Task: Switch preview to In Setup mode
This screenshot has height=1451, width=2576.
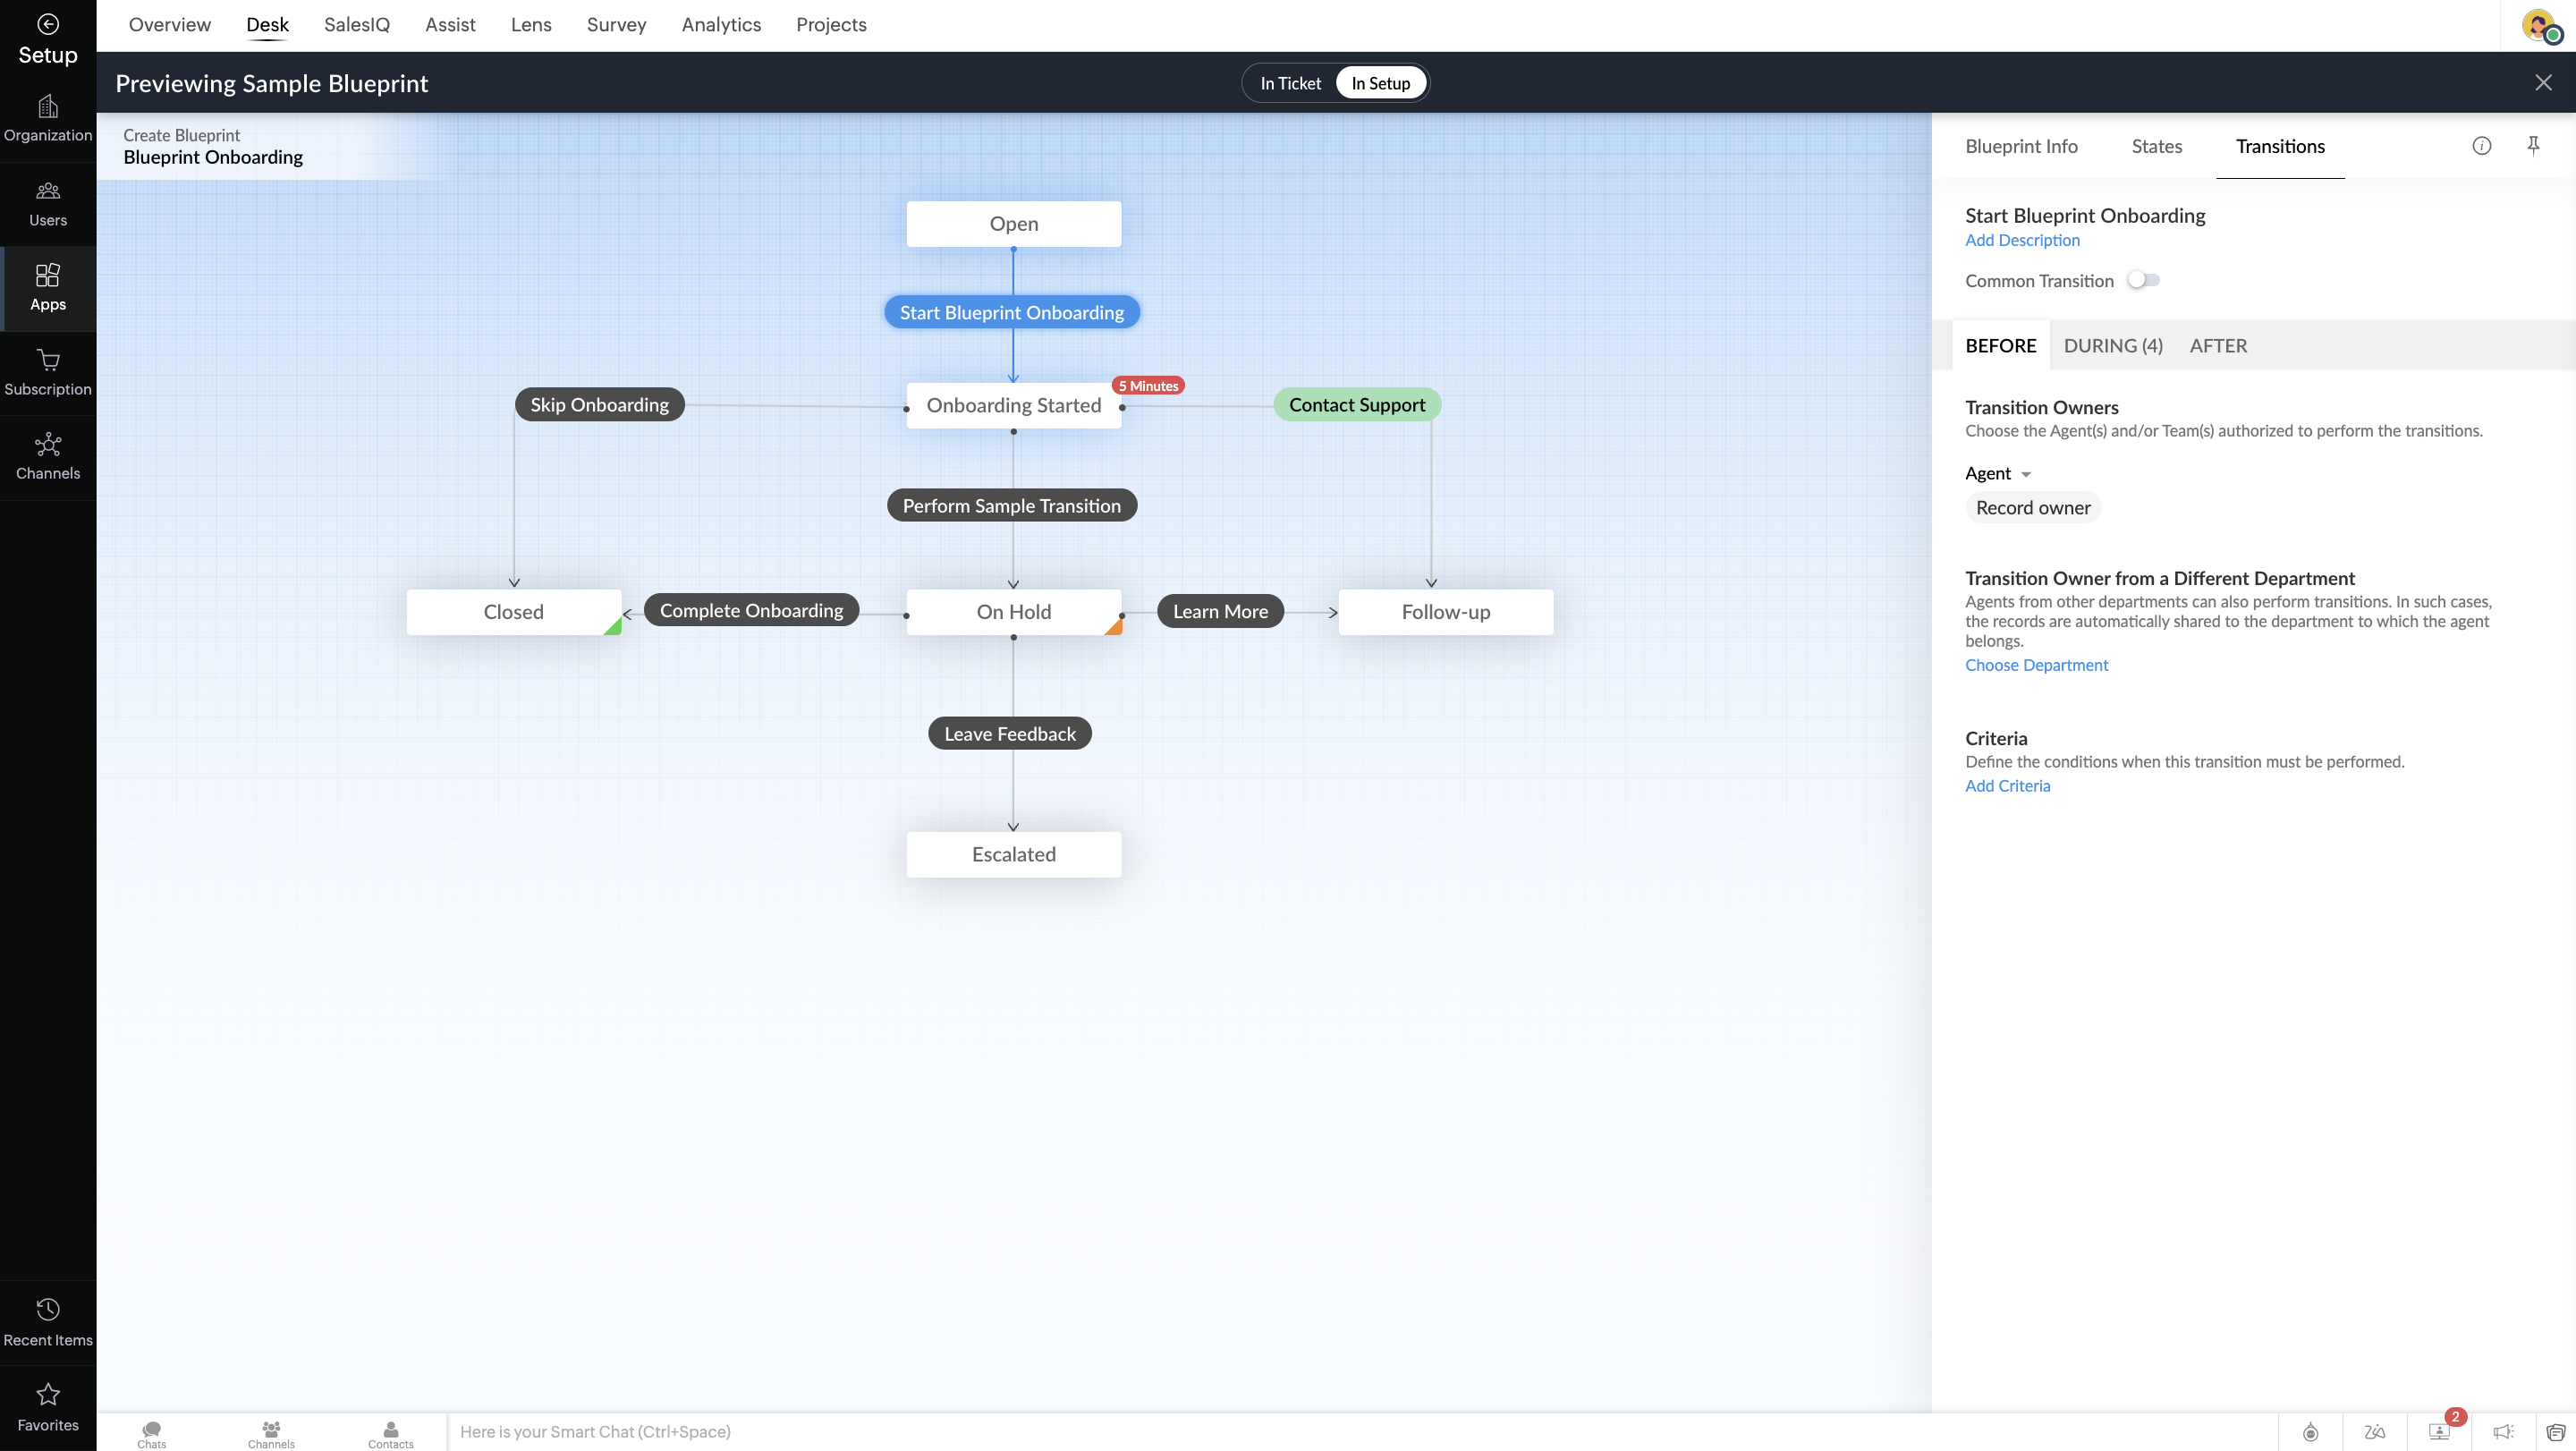Action: point(1380,83)
